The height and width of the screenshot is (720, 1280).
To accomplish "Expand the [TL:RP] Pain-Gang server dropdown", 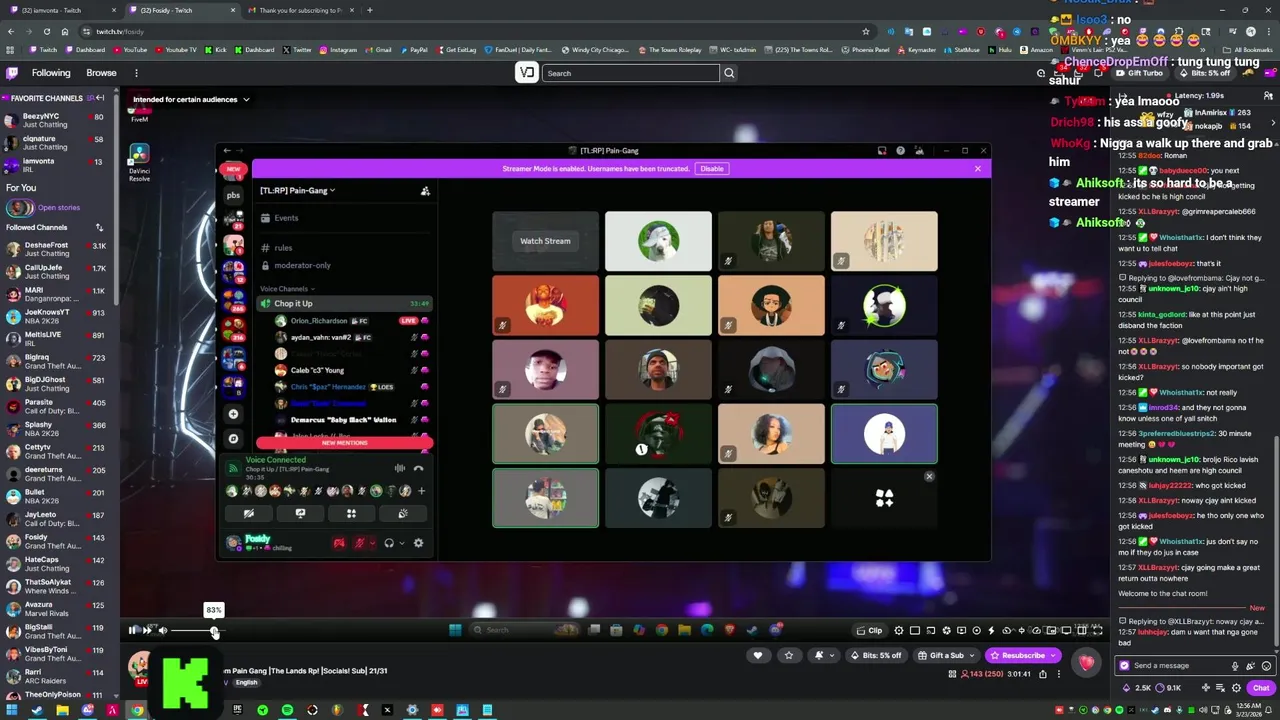I will click(297, 190).
